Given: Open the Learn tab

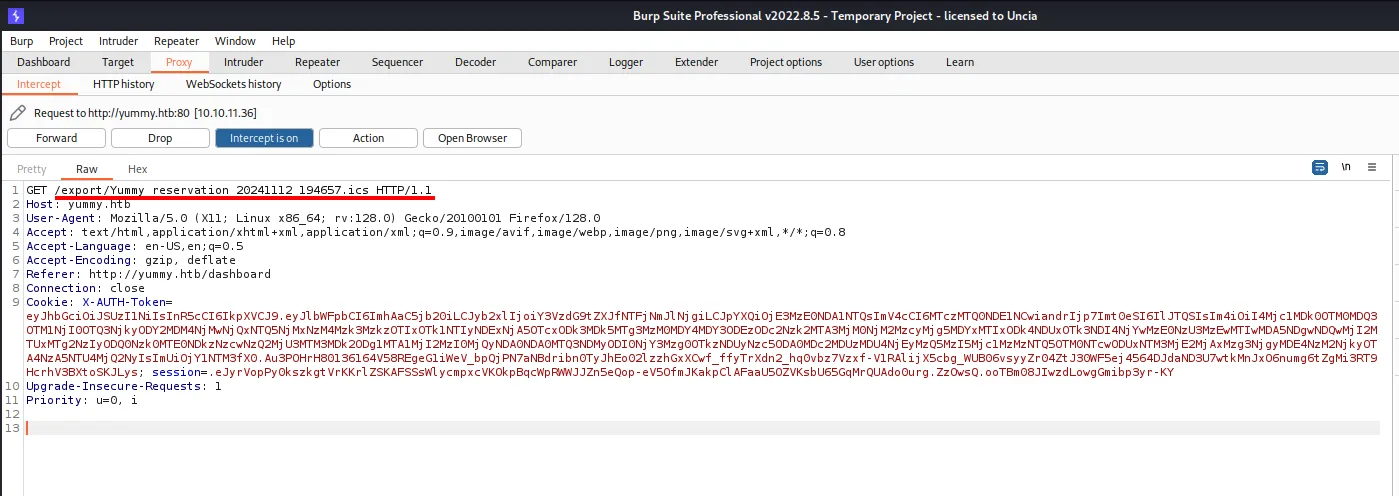Looking at the screenshot, I should [x=960, y=62].
